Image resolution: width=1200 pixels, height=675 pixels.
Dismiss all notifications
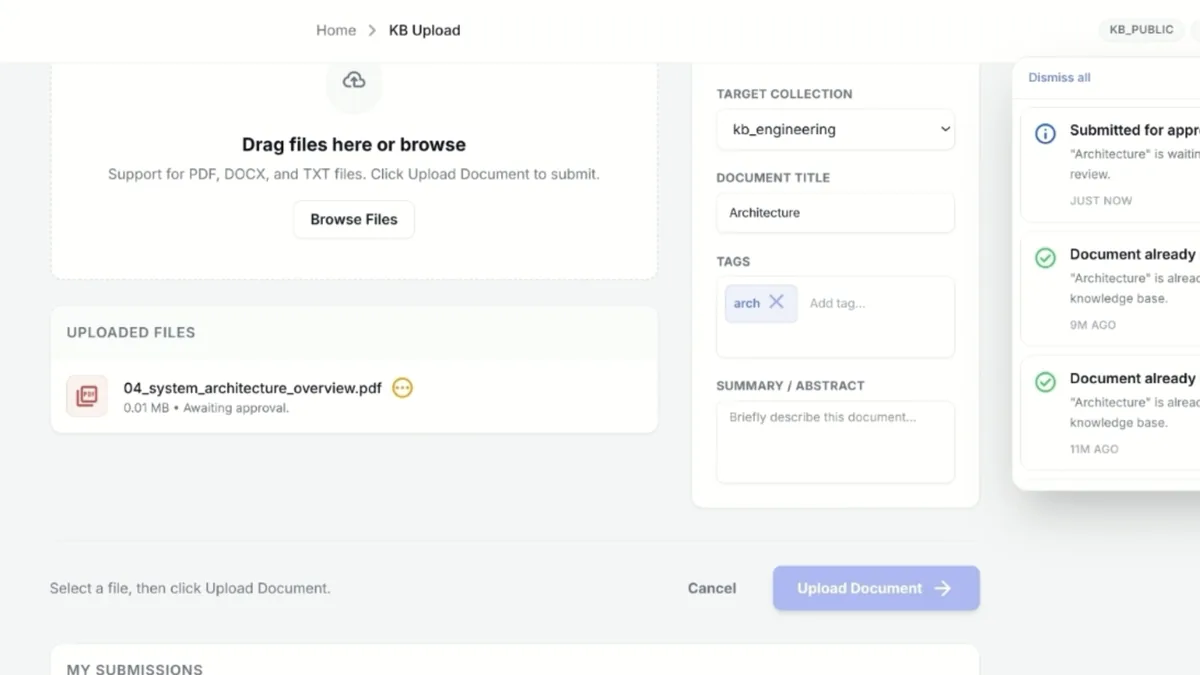(x=1059, y=77)
